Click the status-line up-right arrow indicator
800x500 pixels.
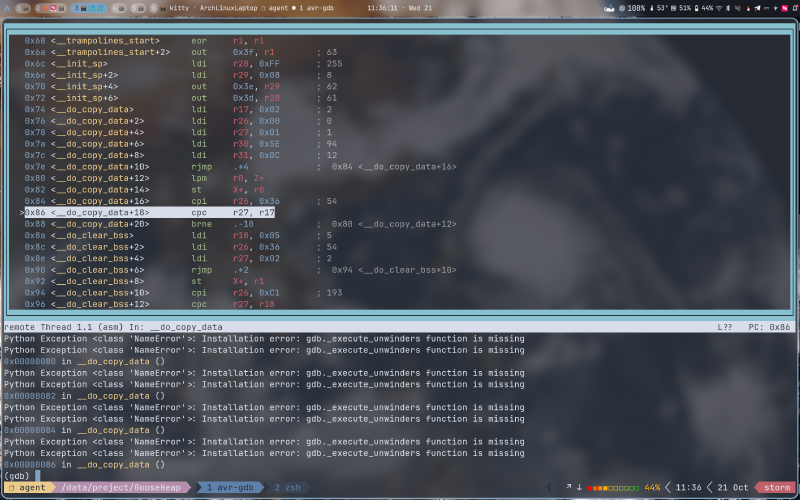pos(568,487)
